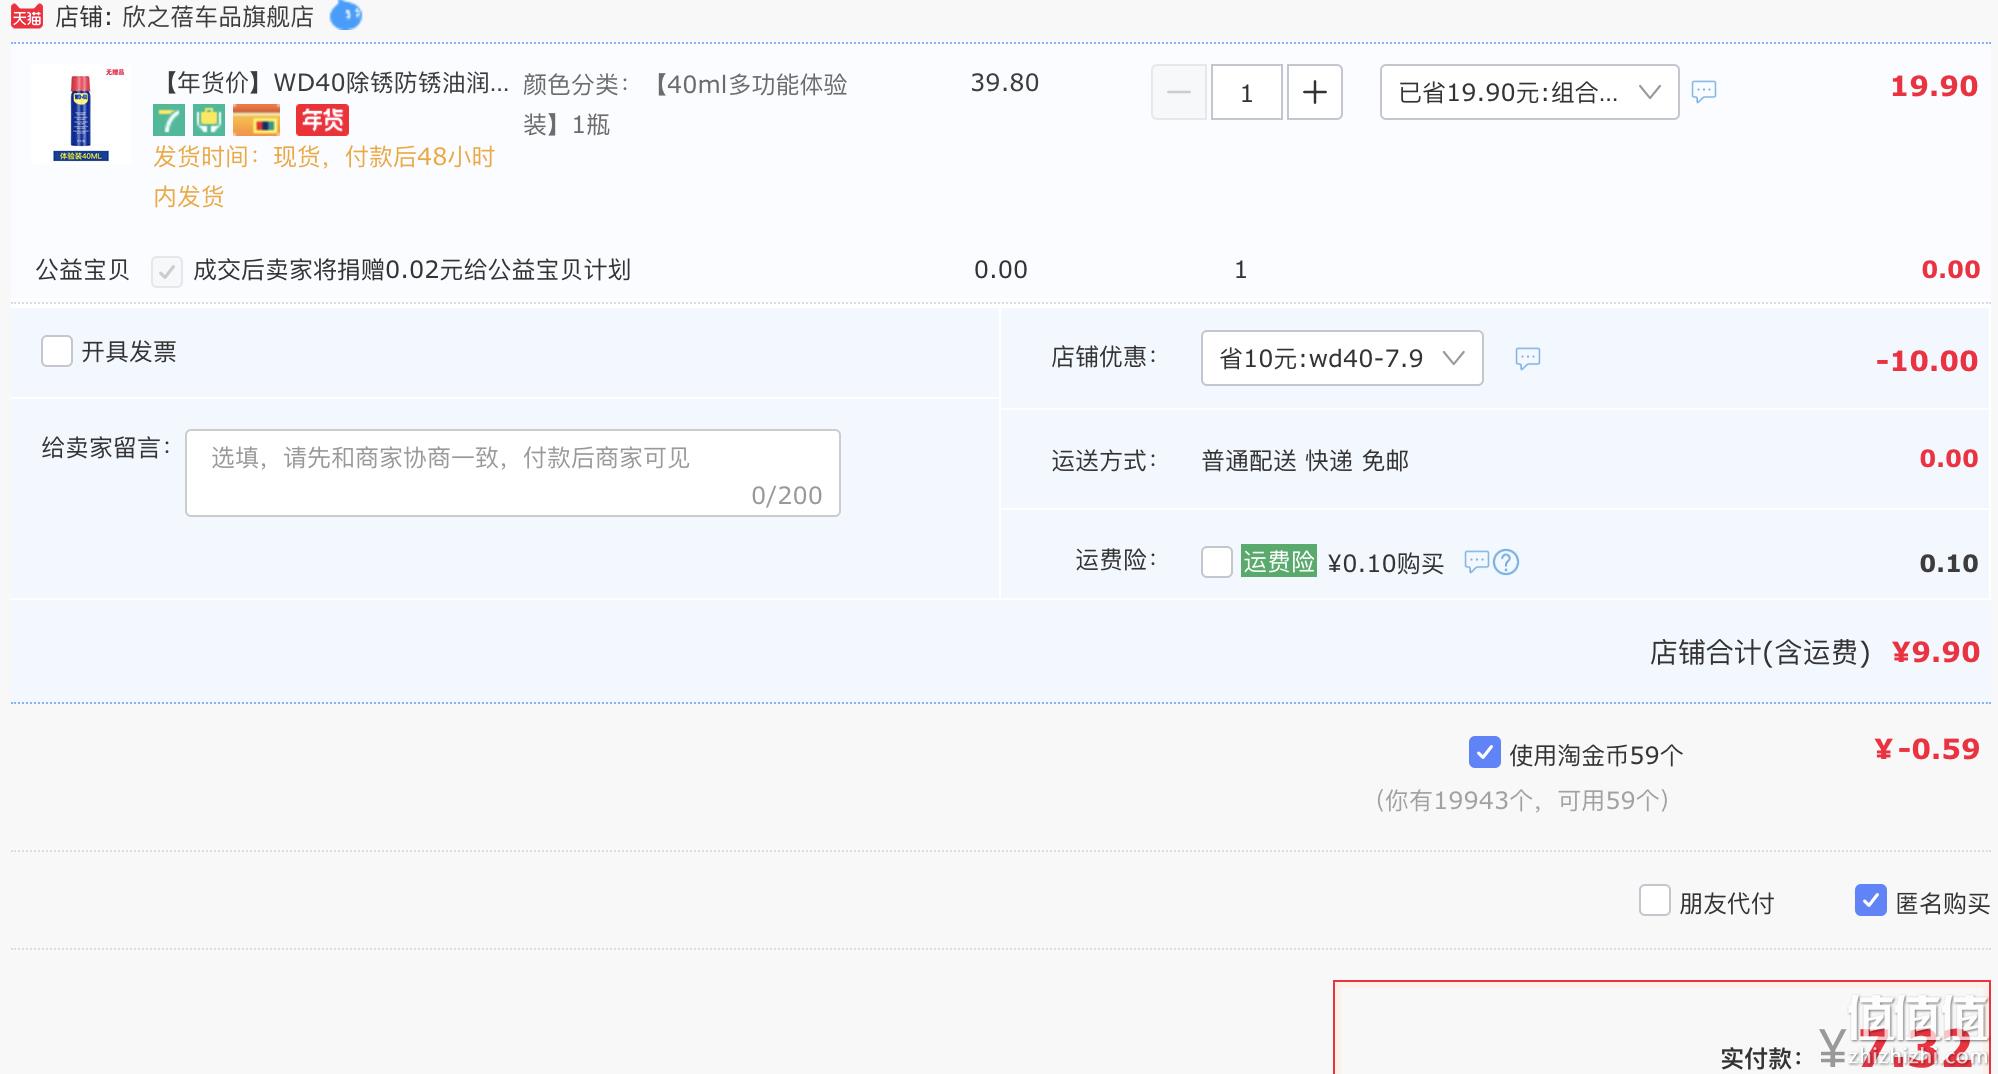This screenshot has height=1074, width=1998.
Task: Open the WD40 product thumbnail image
Action: click(80, 114)
